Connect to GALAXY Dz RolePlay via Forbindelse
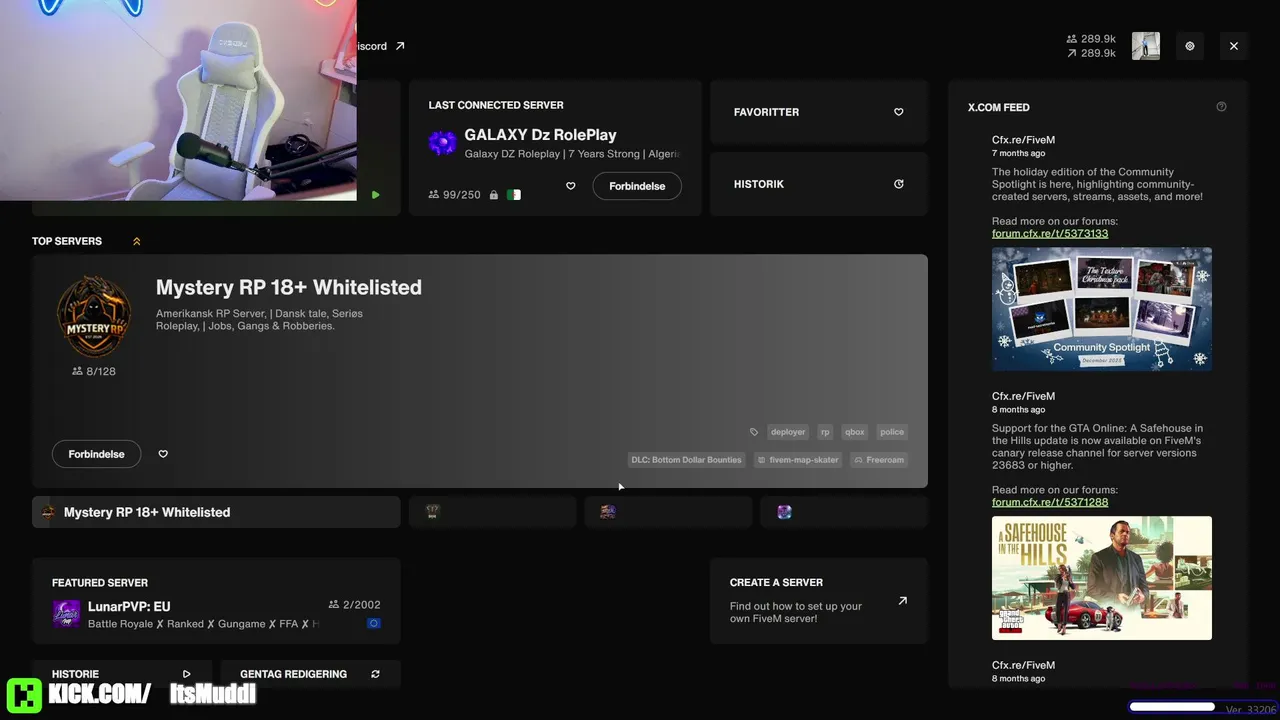The width and height of the screenshot is (1280, 720). coord(637,186)
